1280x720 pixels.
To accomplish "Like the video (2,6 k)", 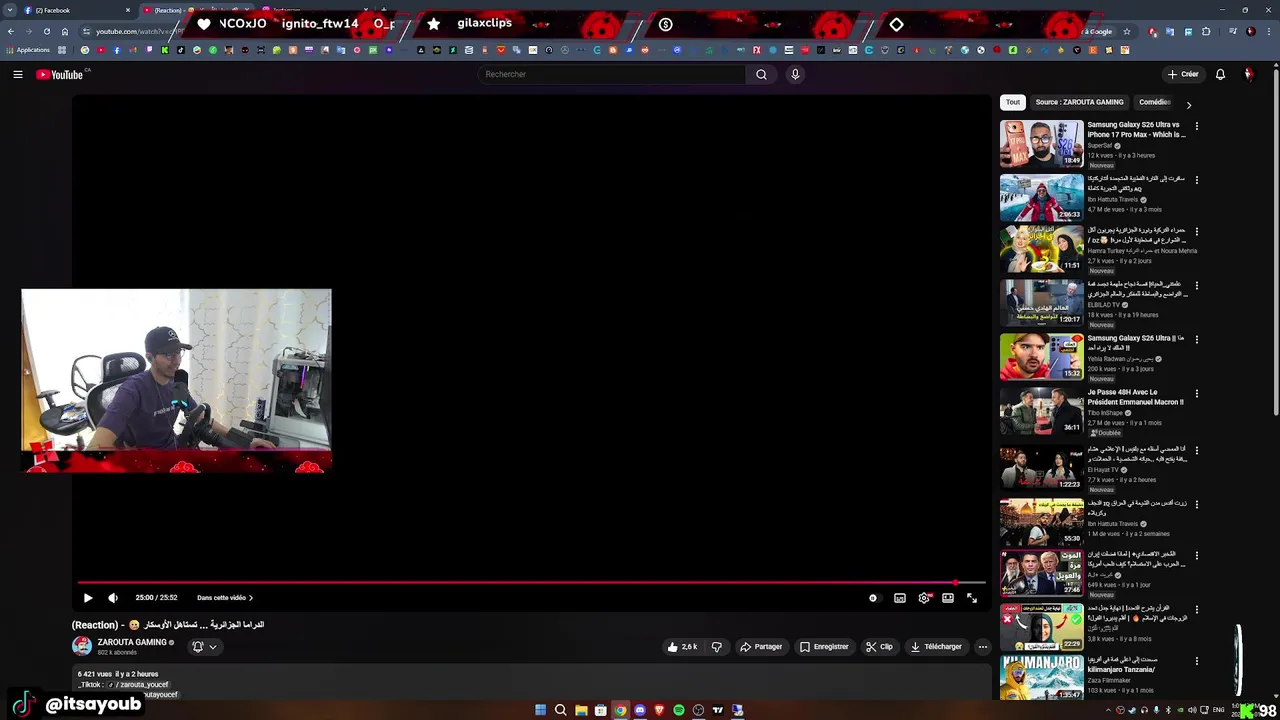I will coord(683,647).
